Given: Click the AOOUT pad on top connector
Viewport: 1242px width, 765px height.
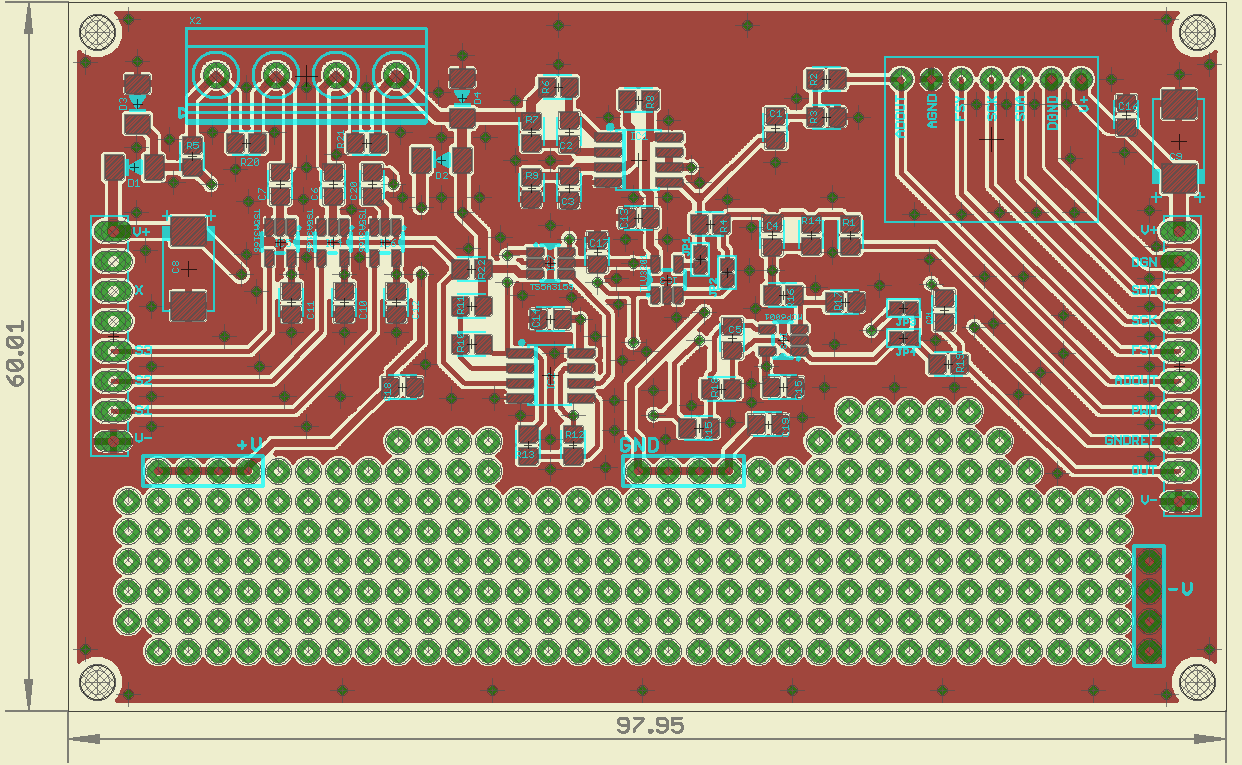Looking at the screenshot, I should point(901,78).
